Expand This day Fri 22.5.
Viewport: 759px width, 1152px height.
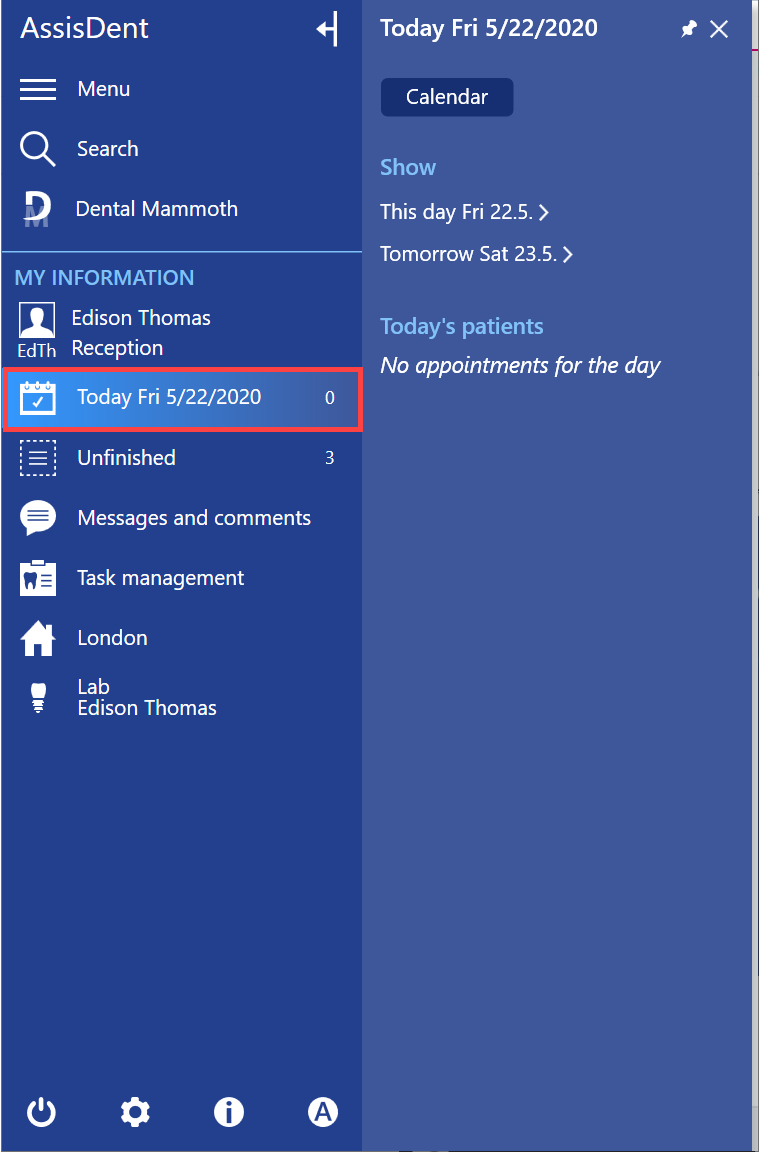464,212
